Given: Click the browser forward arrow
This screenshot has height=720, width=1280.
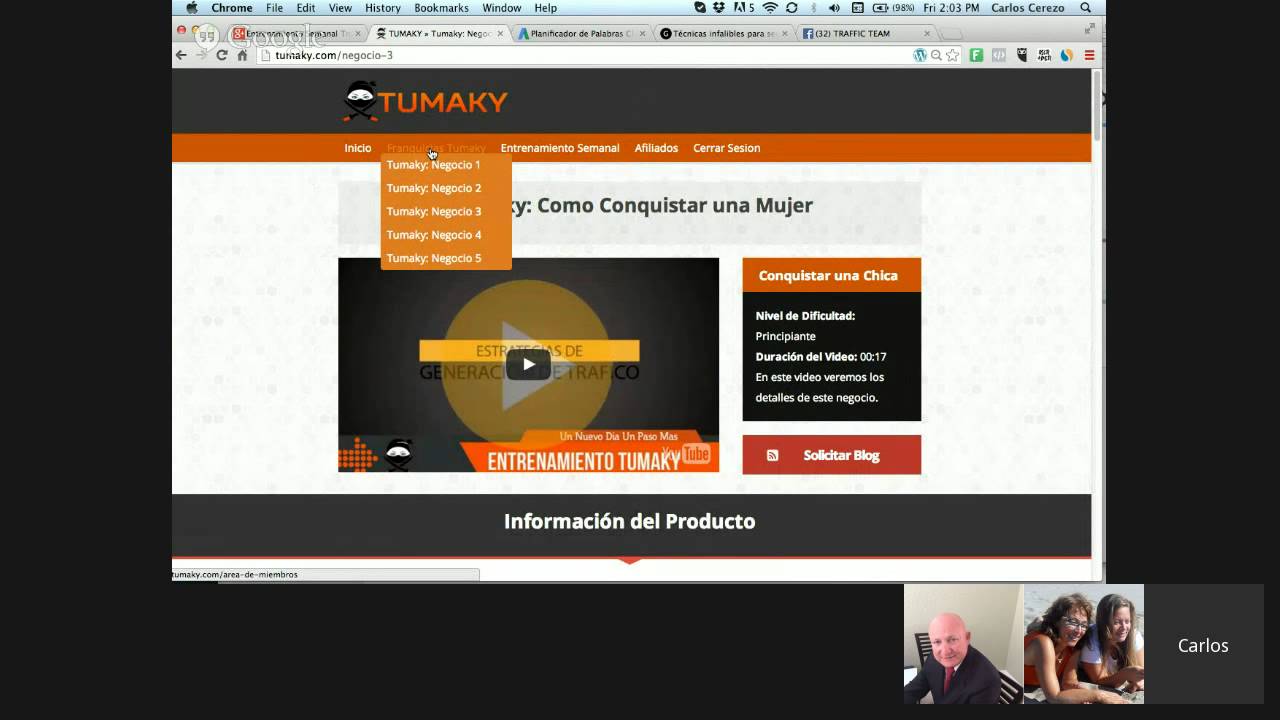Looking at the screenshot, I should (201, 55).
